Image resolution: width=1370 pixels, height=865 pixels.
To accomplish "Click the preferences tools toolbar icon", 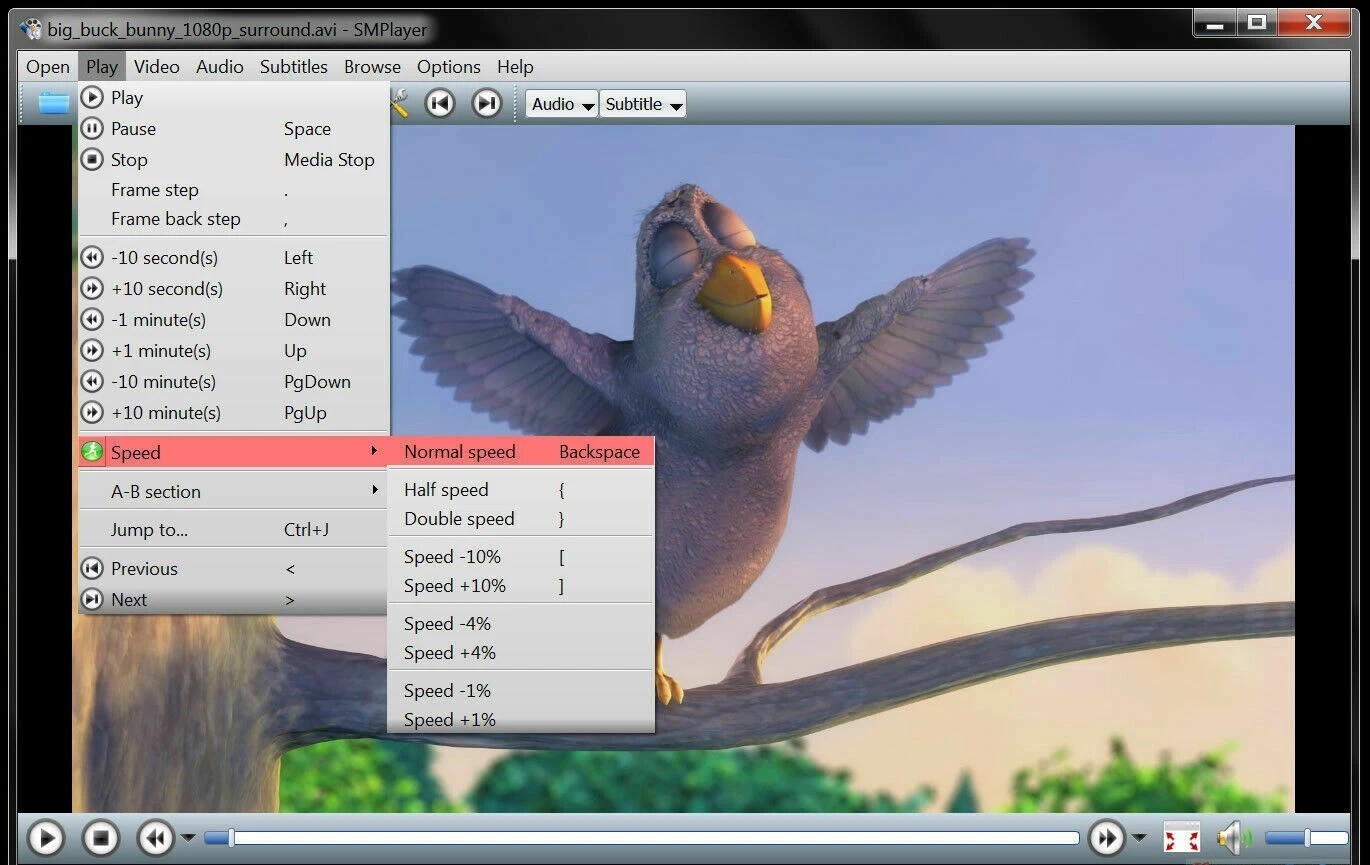I will coord(398,103).
